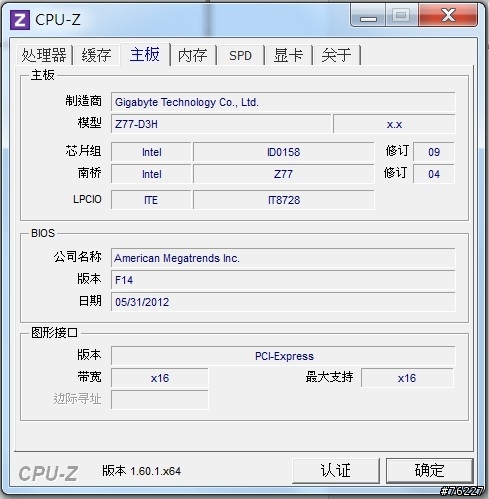Switch to the 显卡 tab
Viewport: 489px width, 499px height.
click(x=288, y=55)
